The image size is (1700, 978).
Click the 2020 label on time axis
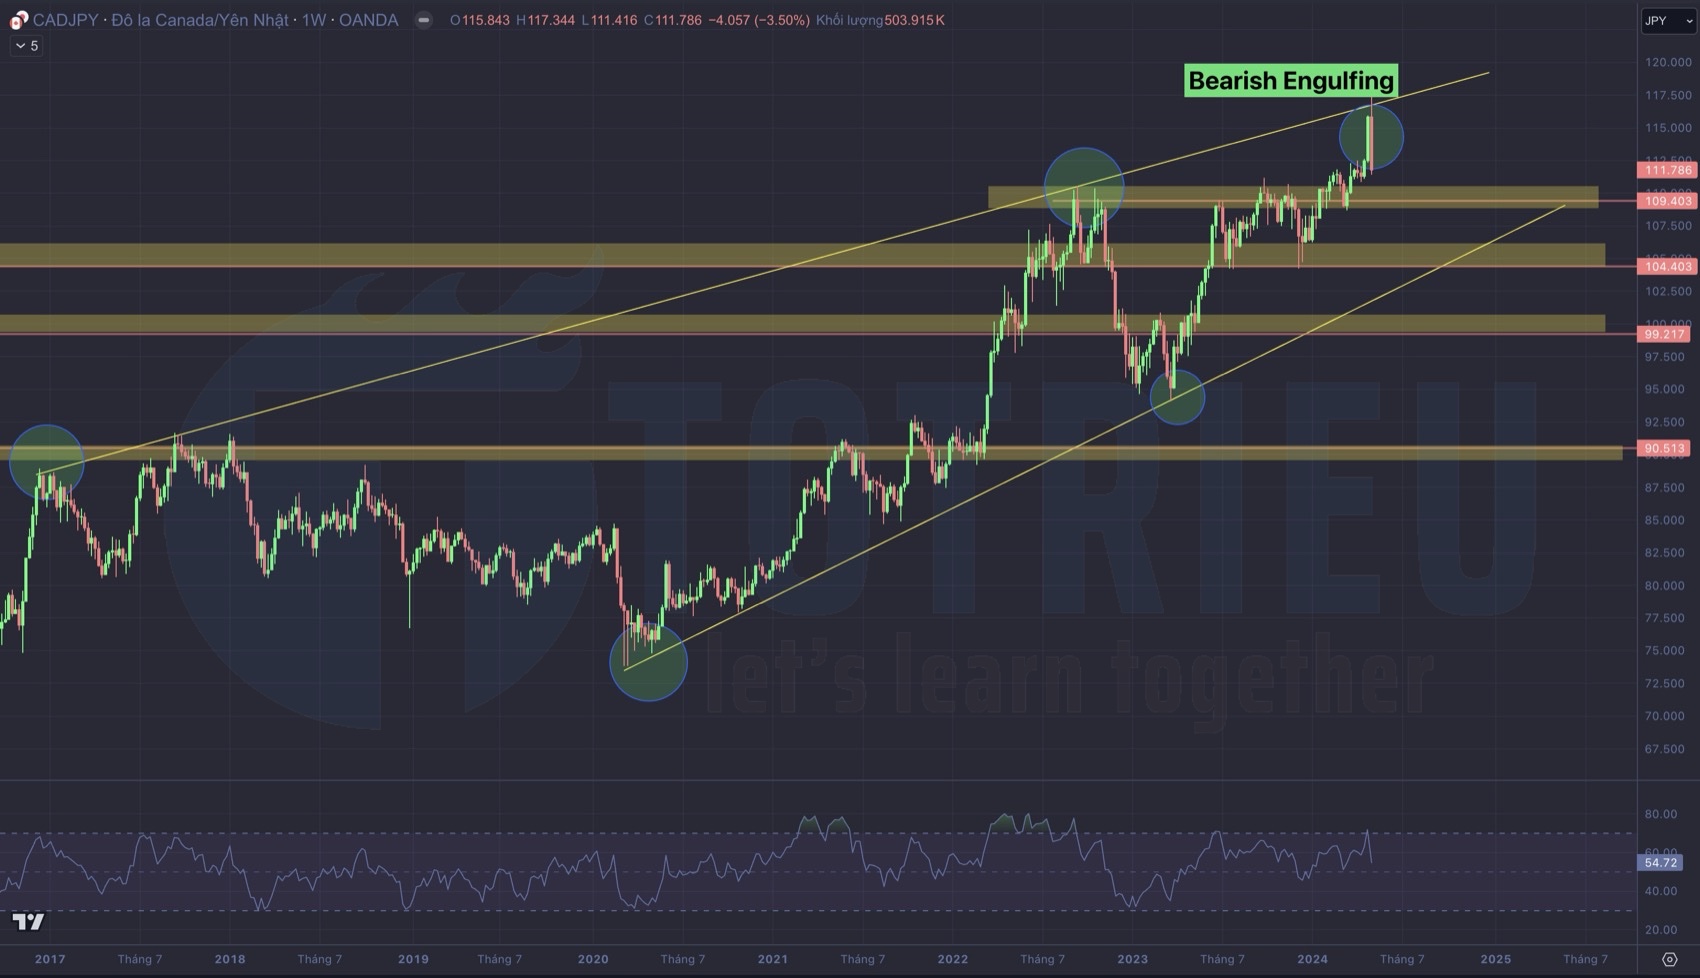[x=593, y=959]
